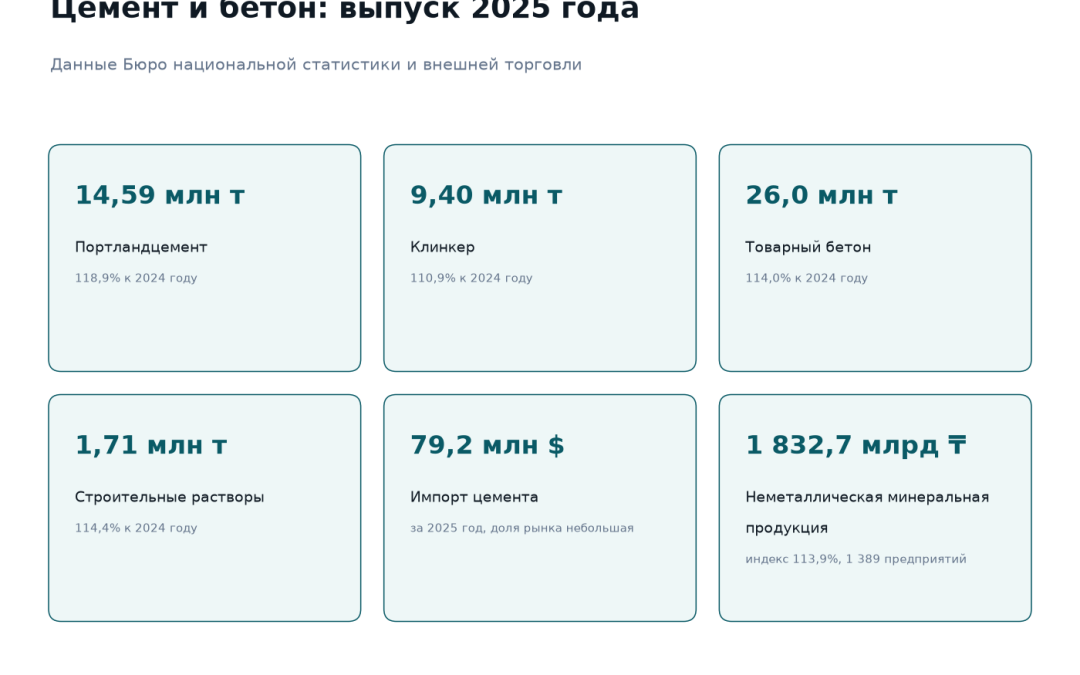This screenshot has height=675, width=1080.
Task: Select the '26,0 млн т' value
Action: [821, 195]
